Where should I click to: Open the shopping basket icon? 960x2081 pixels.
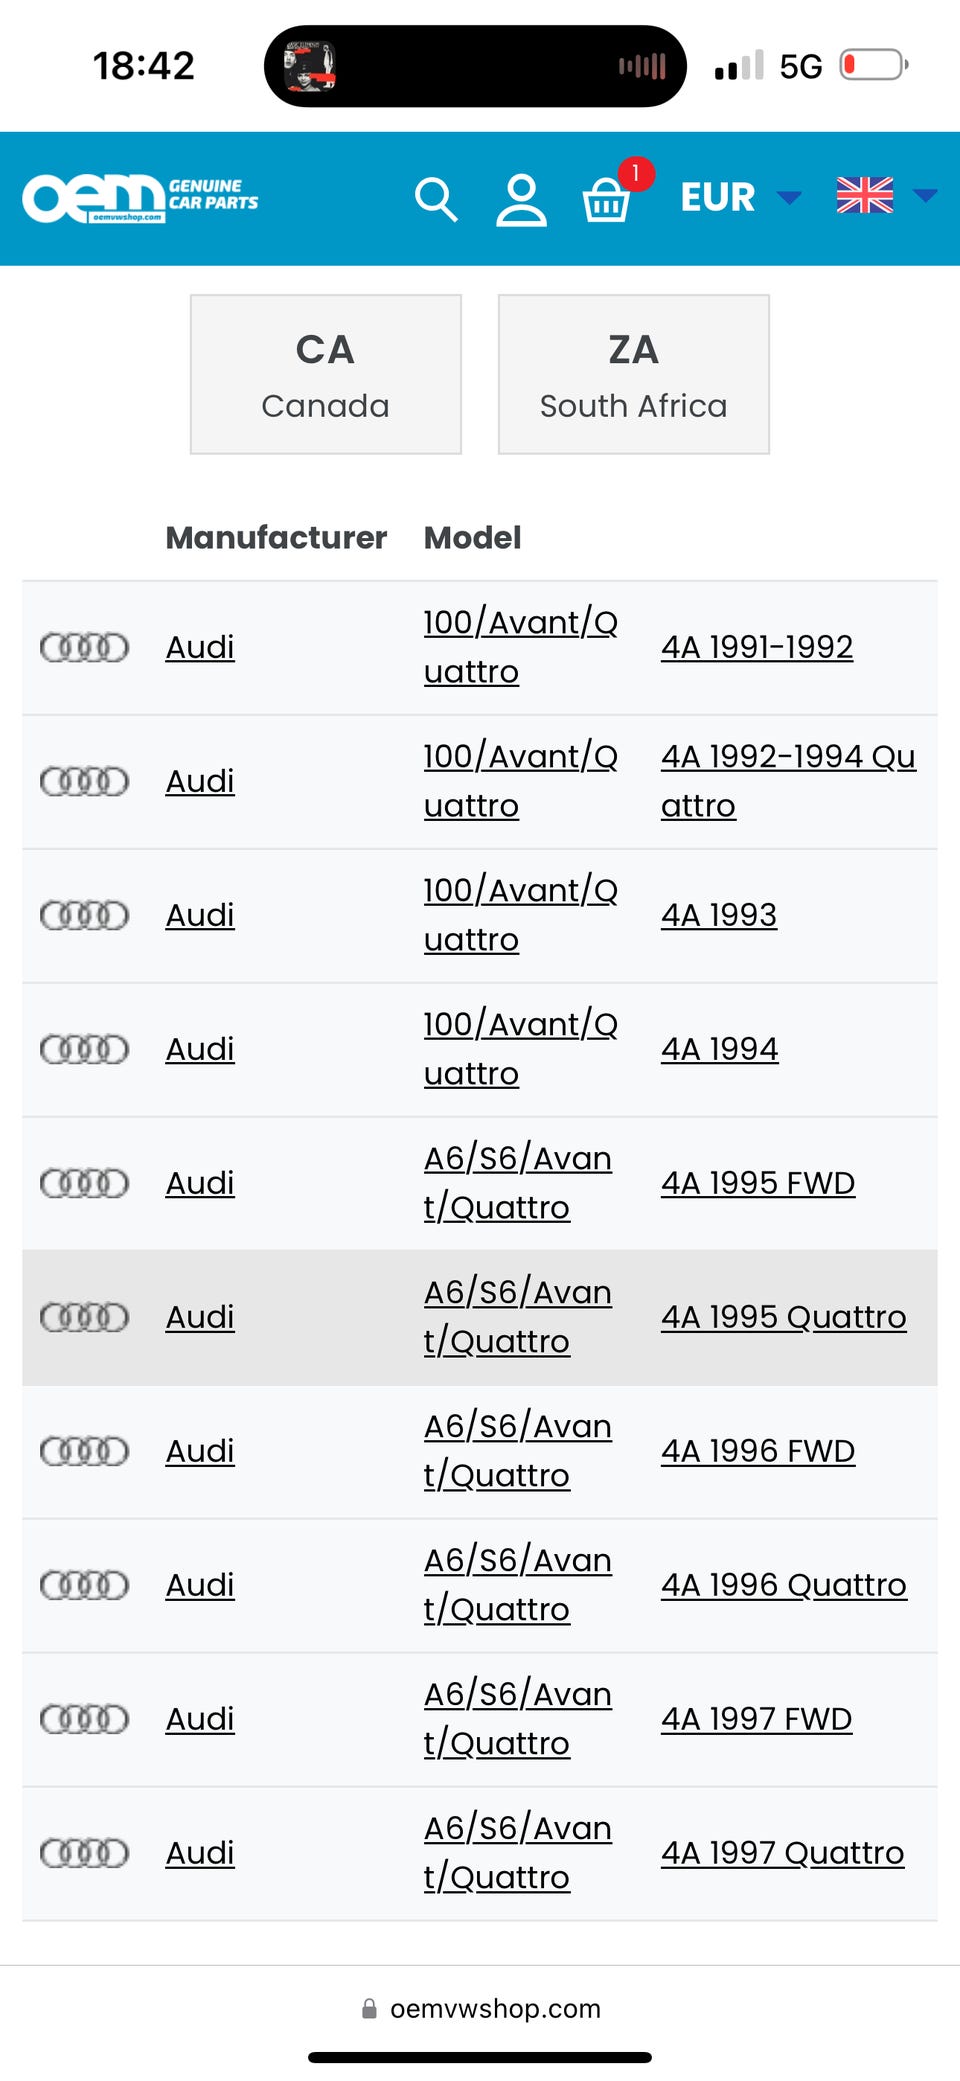[606, 199]
